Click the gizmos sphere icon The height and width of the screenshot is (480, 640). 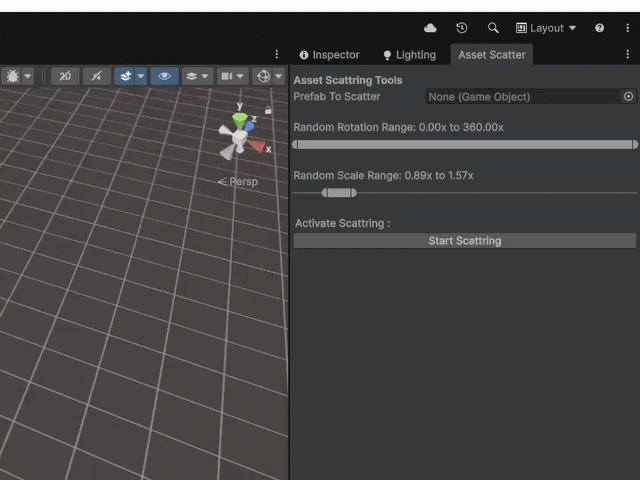(x=264, y=76)
